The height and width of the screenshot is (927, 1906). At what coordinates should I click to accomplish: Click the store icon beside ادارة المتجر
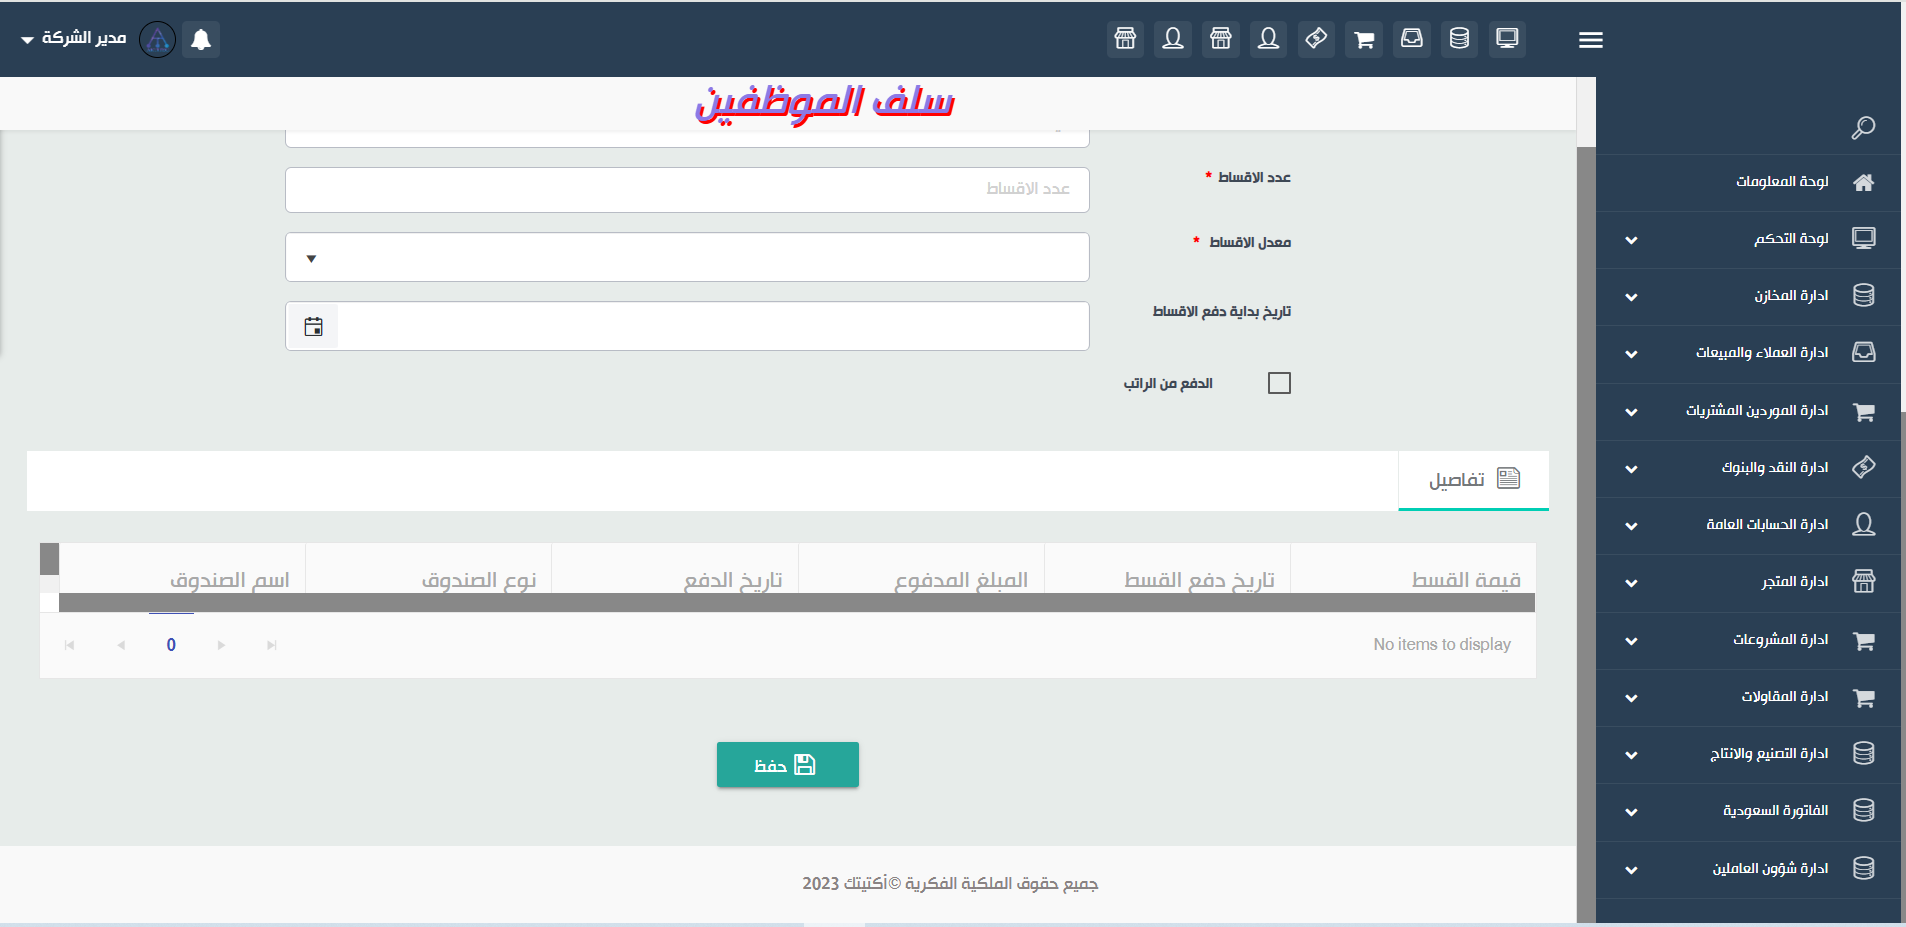[x=1863, y=582]
